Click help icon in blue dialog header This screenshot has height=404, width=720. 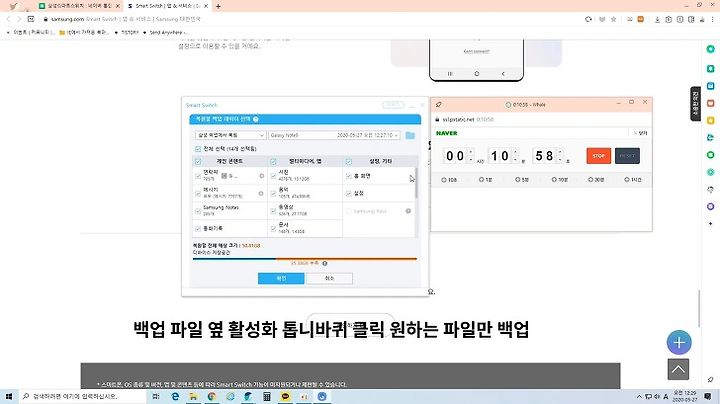[256, 119]
